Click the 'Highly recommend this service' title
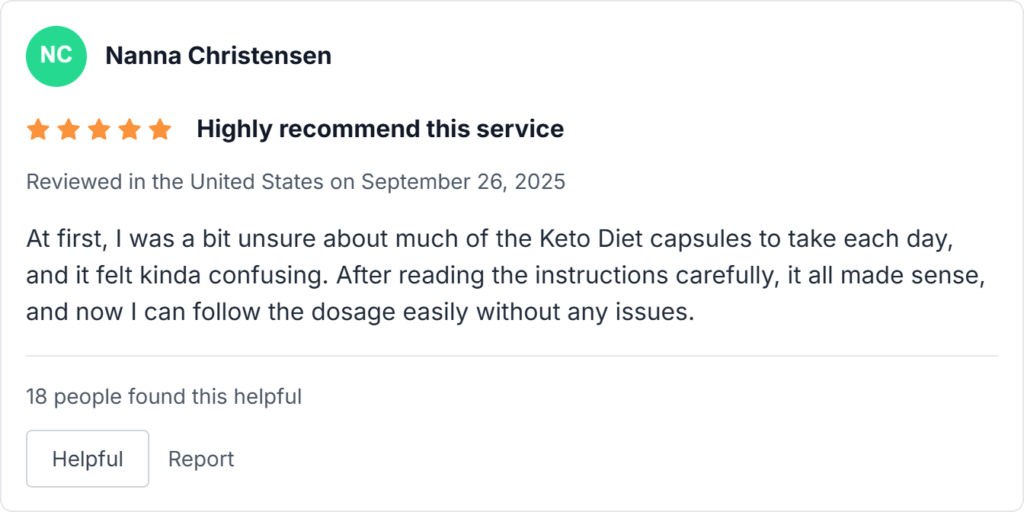The height and width of the screenshot is (512, 1024). tap(380, 129)
